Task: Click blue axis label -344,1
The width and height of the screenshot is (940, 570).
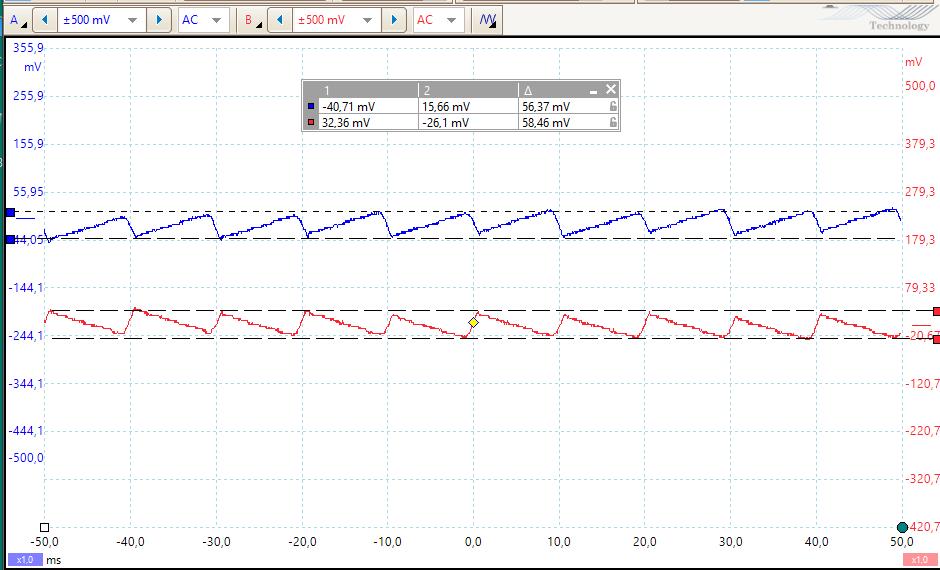Action: [26, 383]
